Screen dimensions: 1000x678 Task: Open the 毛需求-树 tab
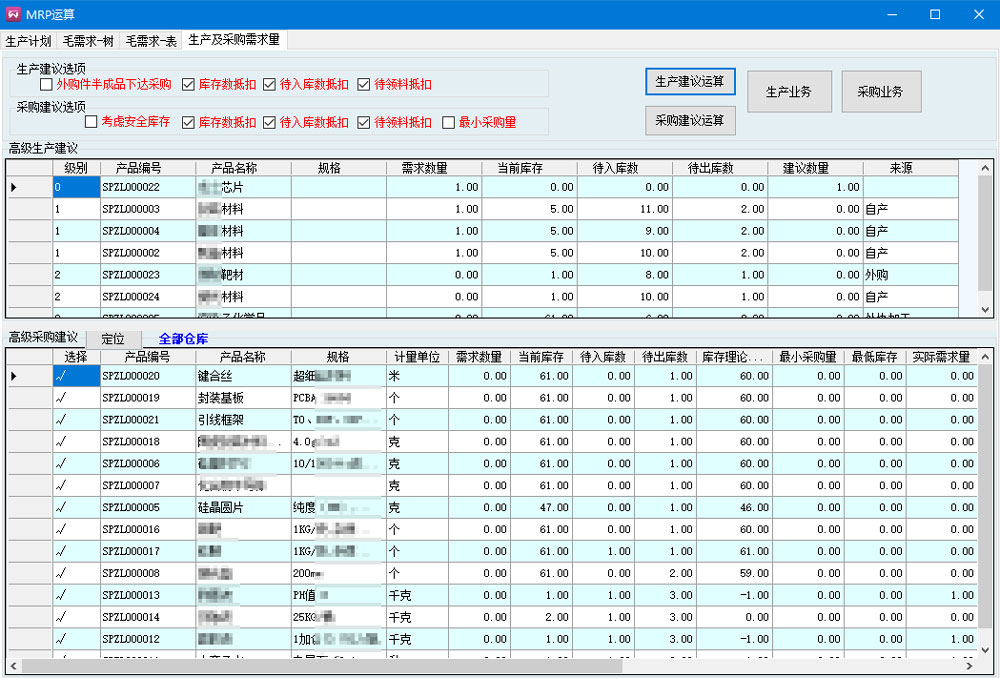point(88,42)
